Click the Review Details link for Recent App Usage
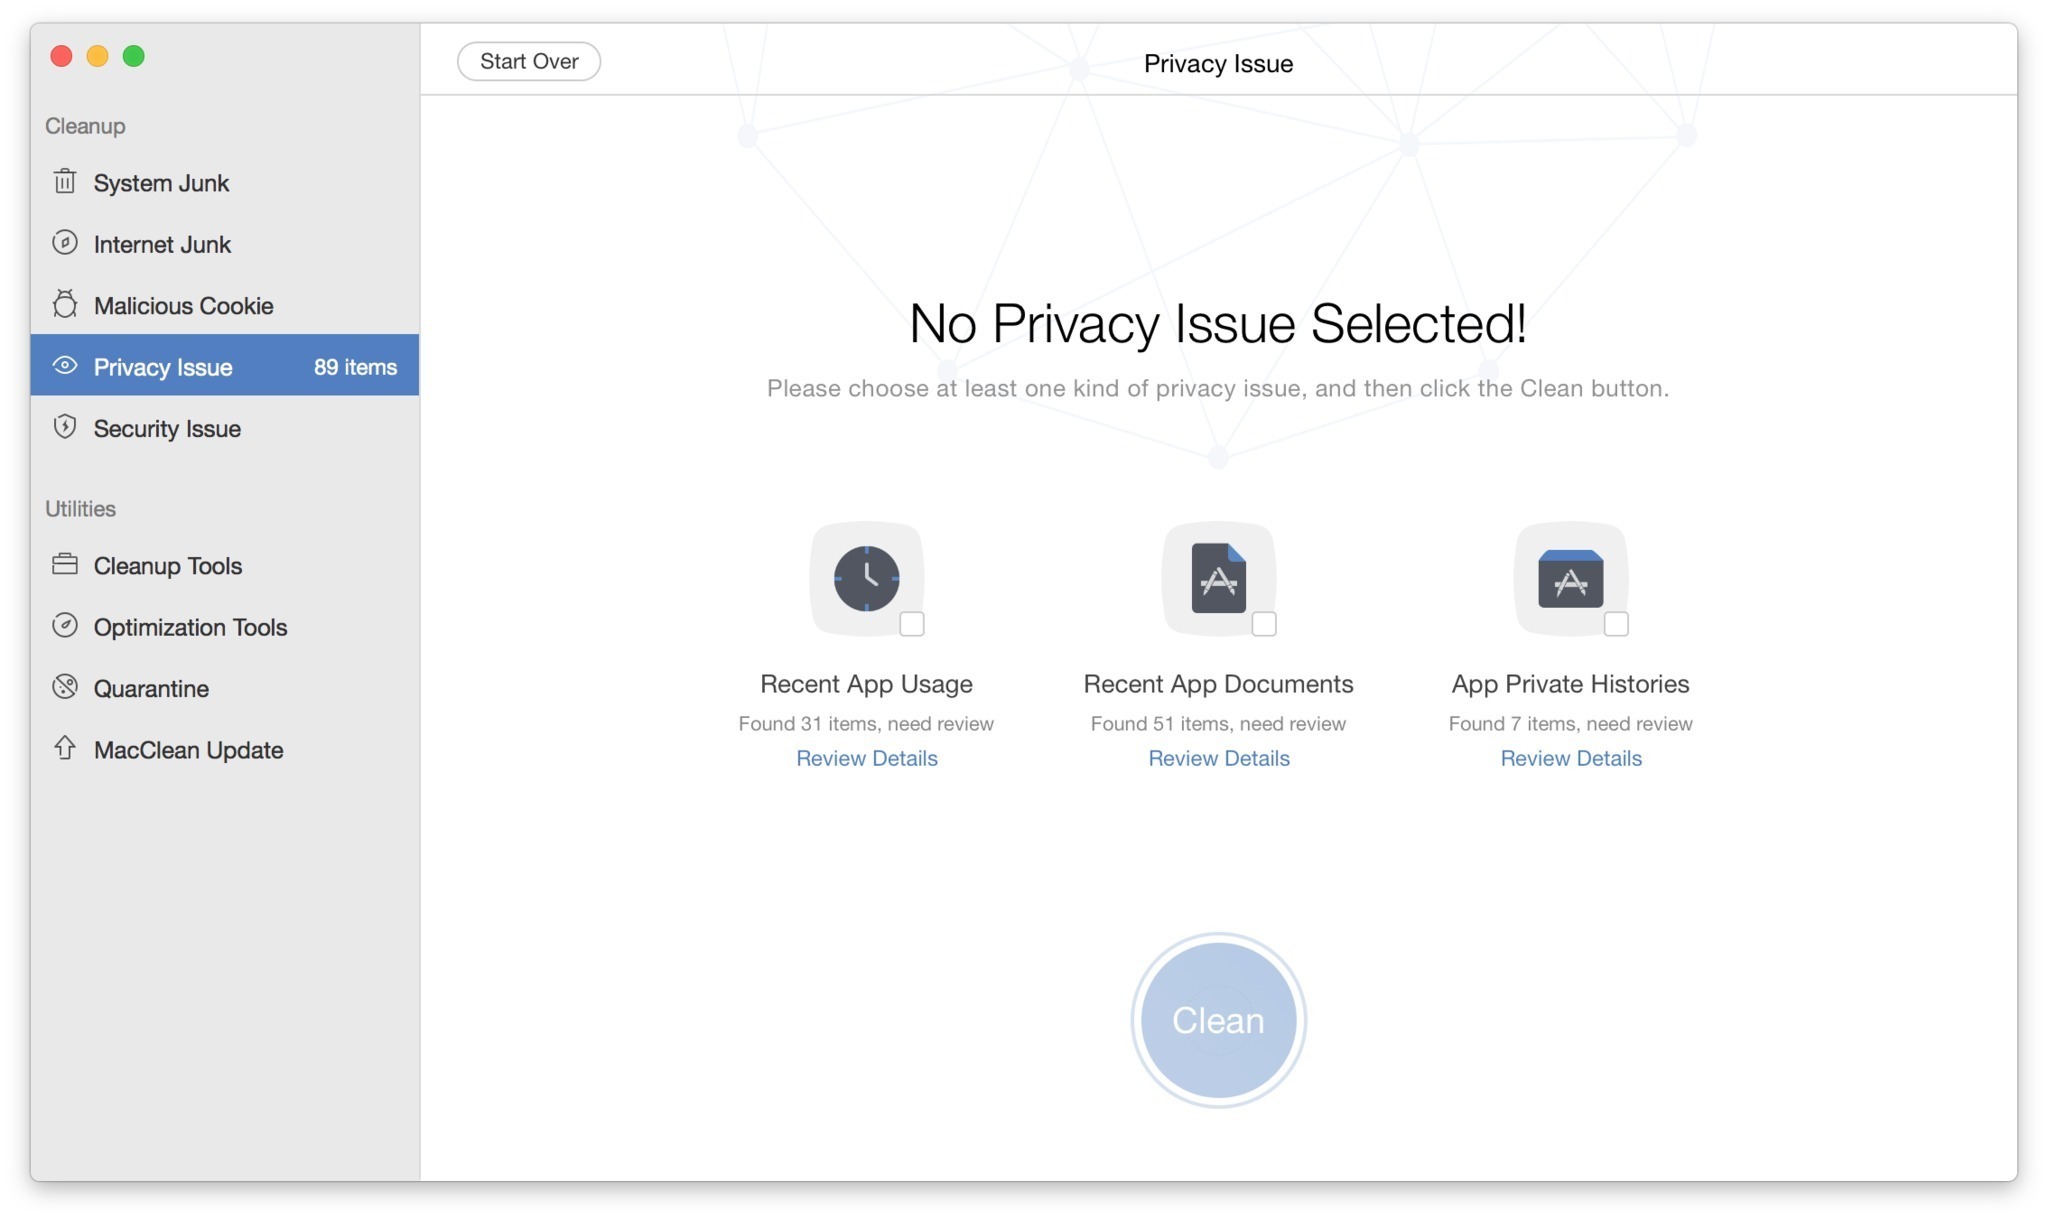This screenshot has height=1219, width=2048. tap(866, 758)
